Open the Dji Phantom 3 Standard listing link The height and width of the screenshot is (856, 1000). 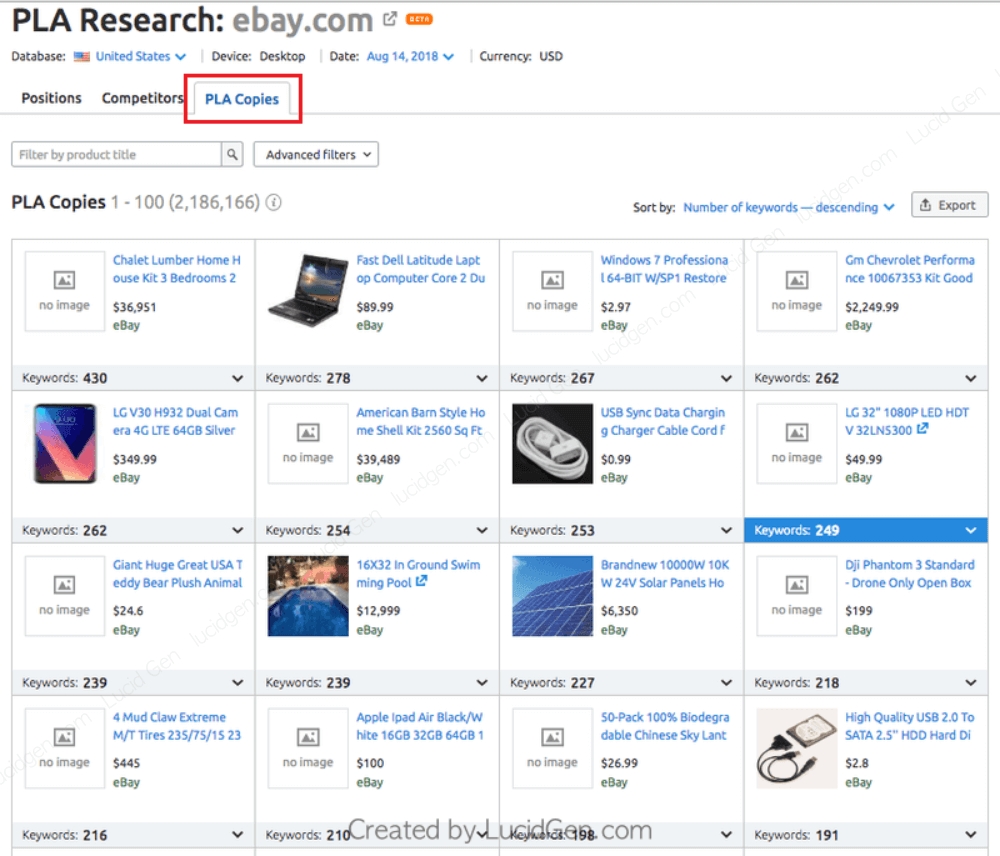909,574
